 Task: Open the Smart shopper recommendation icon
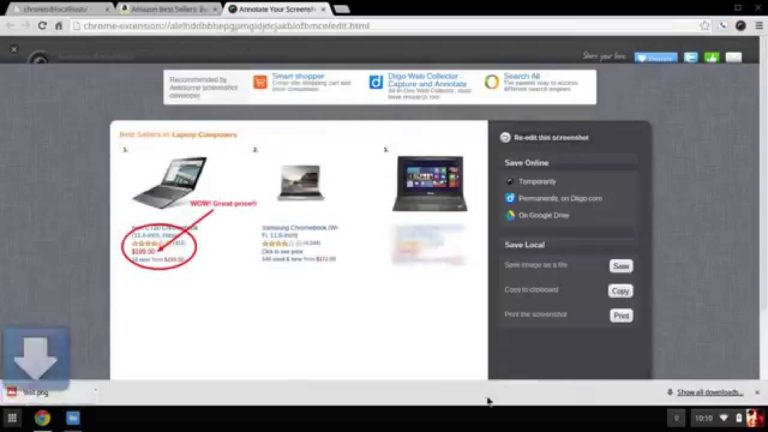pyautogui.click(x=260, y=82)
